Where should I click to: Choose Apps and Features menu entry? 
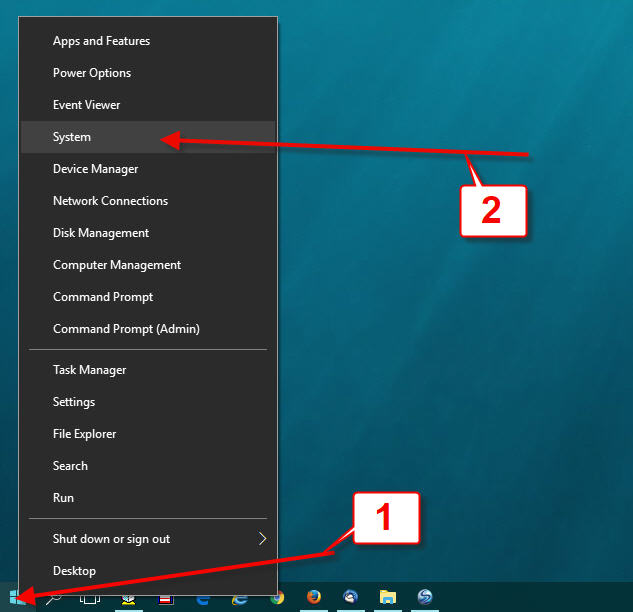click(101, 41)
